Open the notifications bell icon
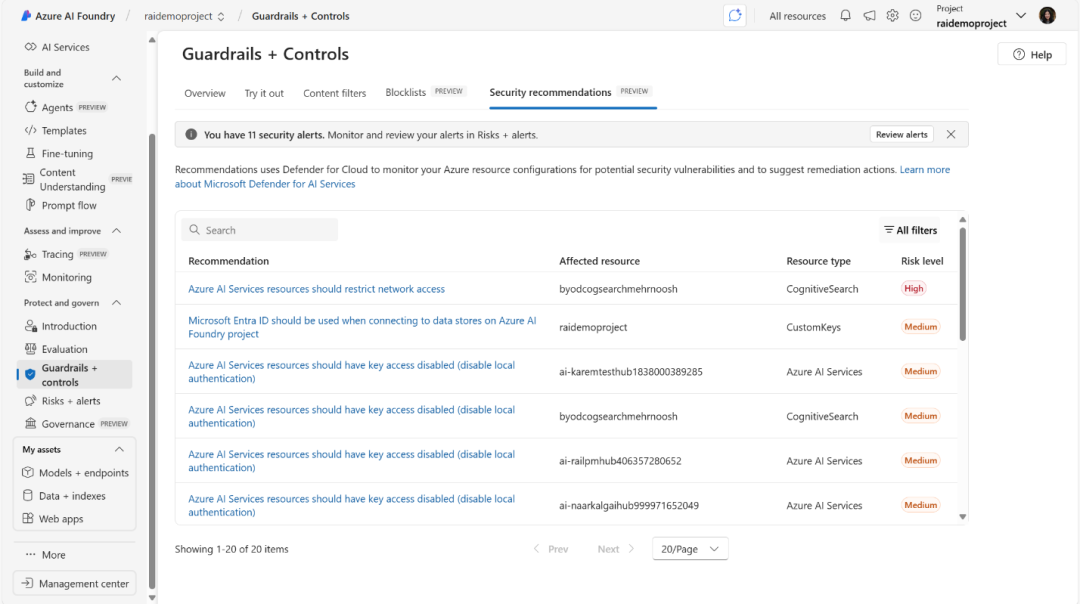Image resolution: width=1080 pixels, height=604 pixels. pos(845,15)
